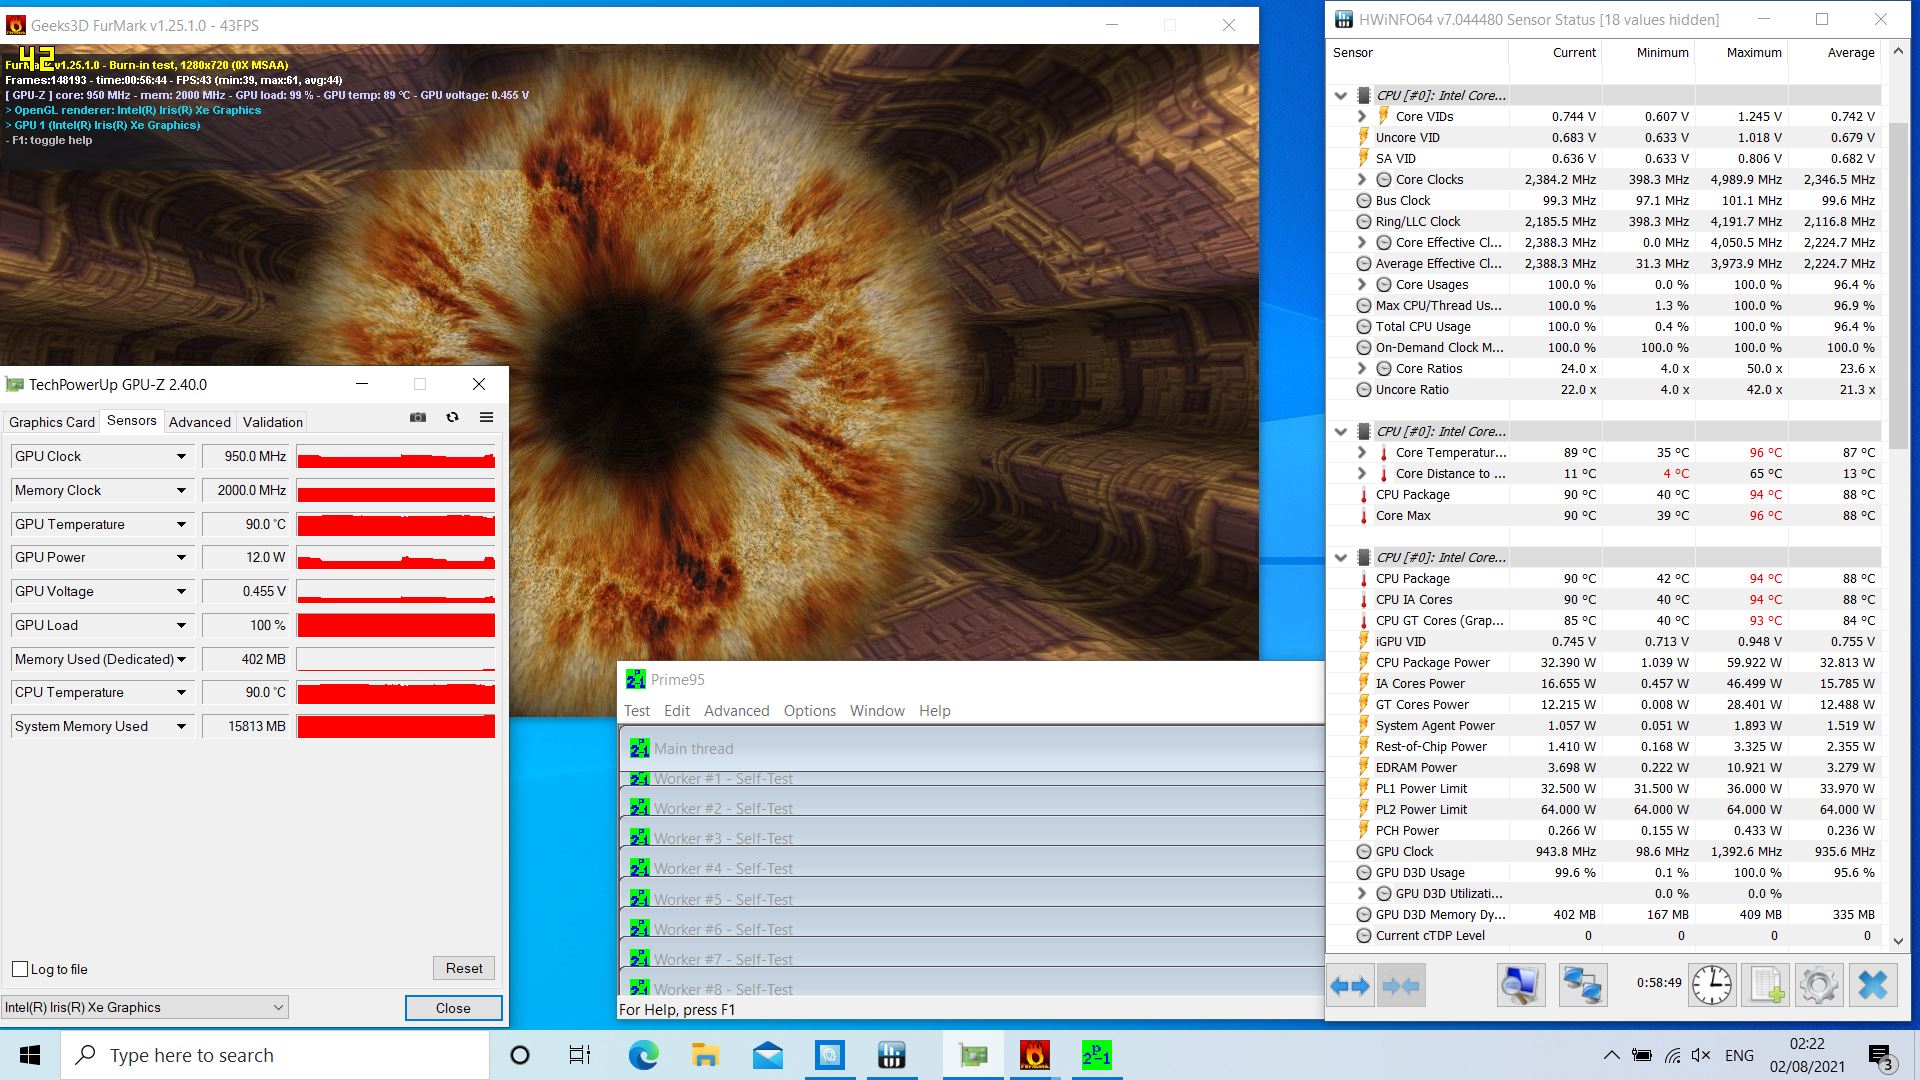Open the Intel Iris Xe Graphics selector
This screenshot has height=1080, width=1920.
pyautogui.click(x=145, y=1007)
